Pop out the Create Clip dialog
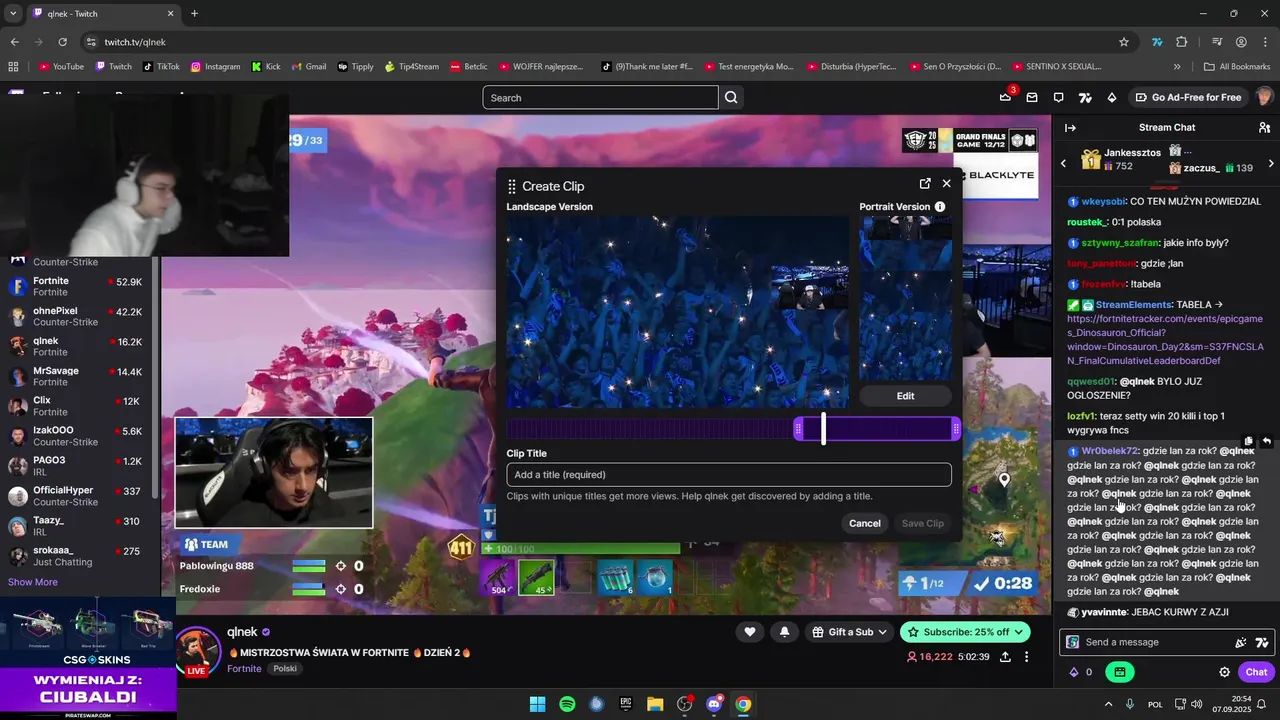 925,184
